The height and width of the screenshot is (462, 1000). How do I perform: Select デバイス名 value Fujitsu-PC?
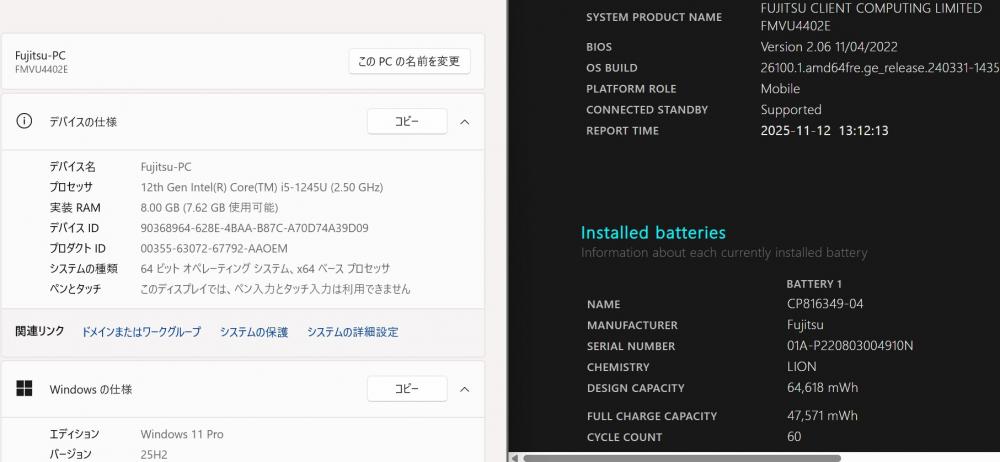coord(166,167)
